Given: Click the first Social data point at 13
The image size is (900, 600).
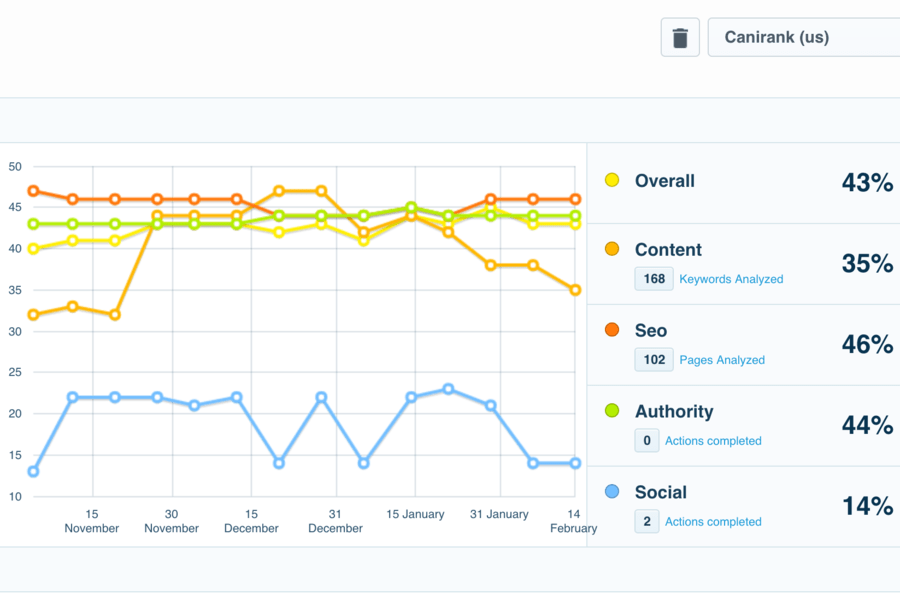Looking at the screenshot, I should point(33,471).
